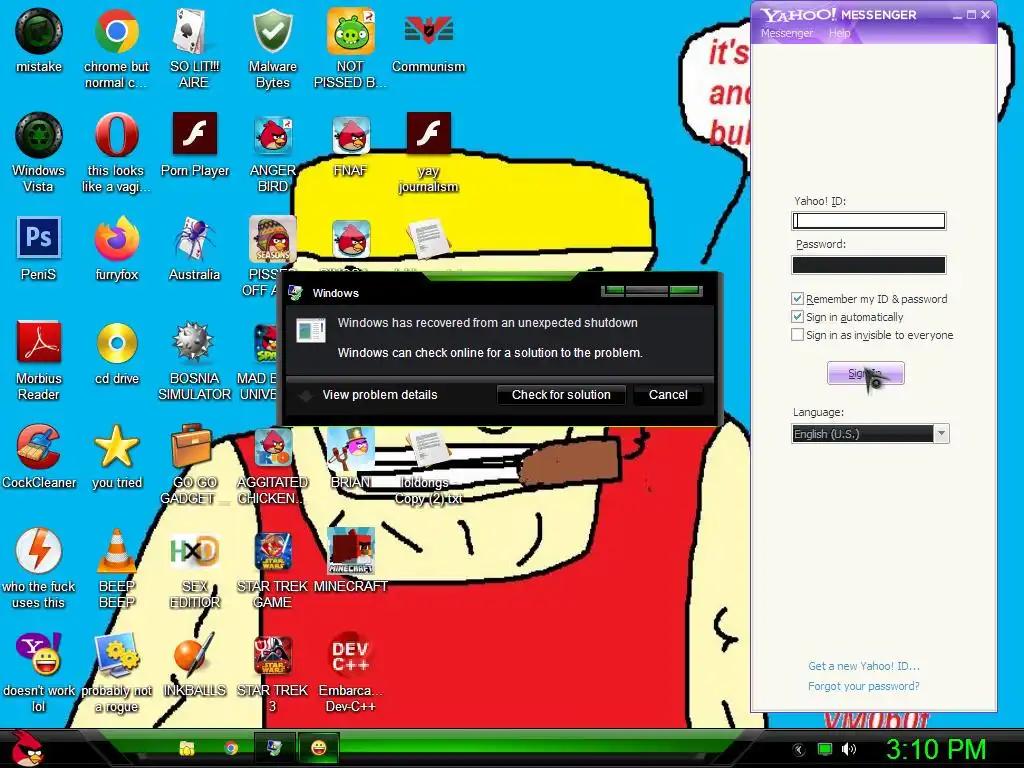Open the 'yay journalism' Flash icon
This screenshot has width=1024, height=768.
[428, 134]
